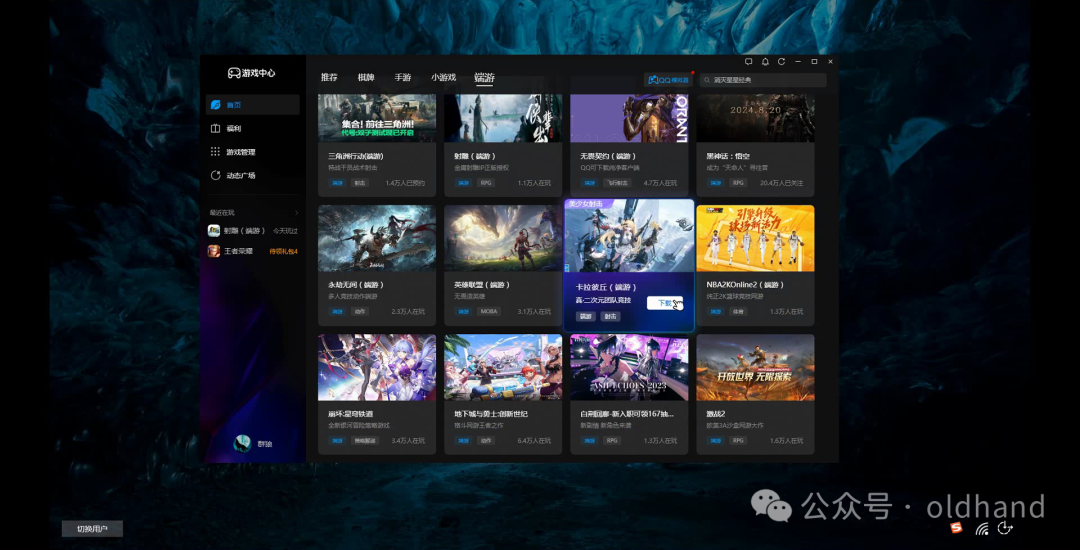Click the 英雄联盟（端游） title text
Screen dimensions: 1080x550
pos(482,284)
